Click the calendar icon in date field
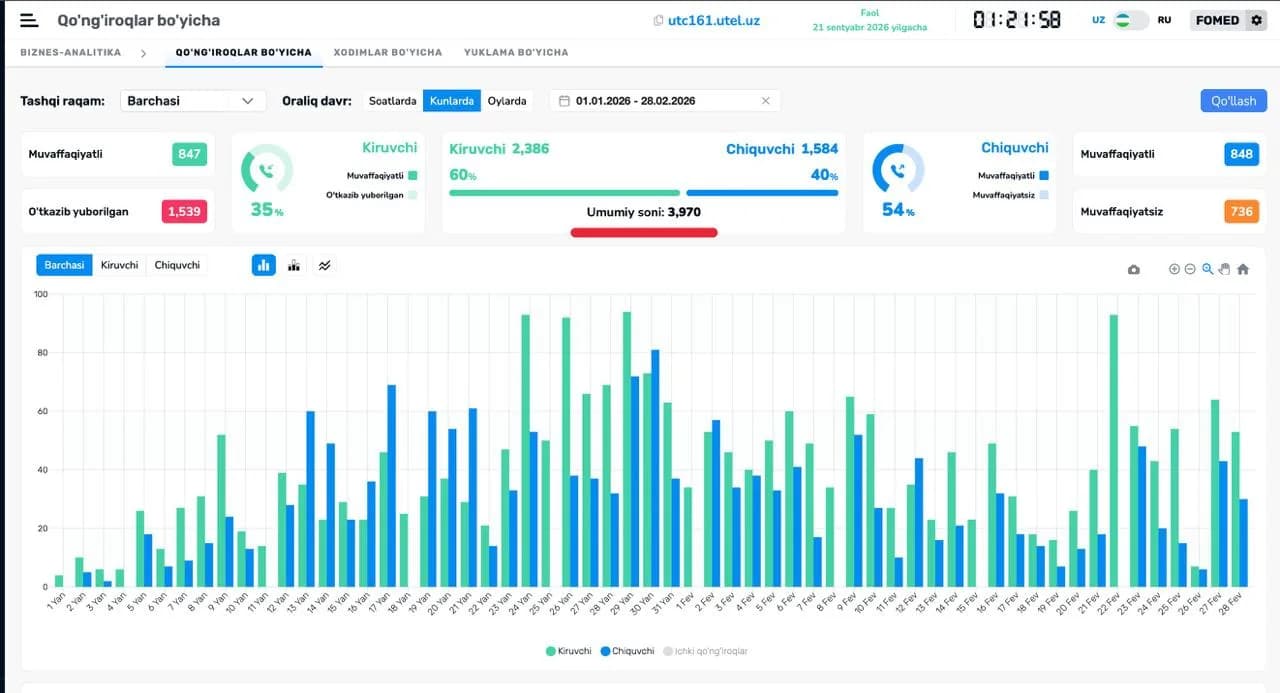This screenshot has height=693, width=1280. (564, 101)
